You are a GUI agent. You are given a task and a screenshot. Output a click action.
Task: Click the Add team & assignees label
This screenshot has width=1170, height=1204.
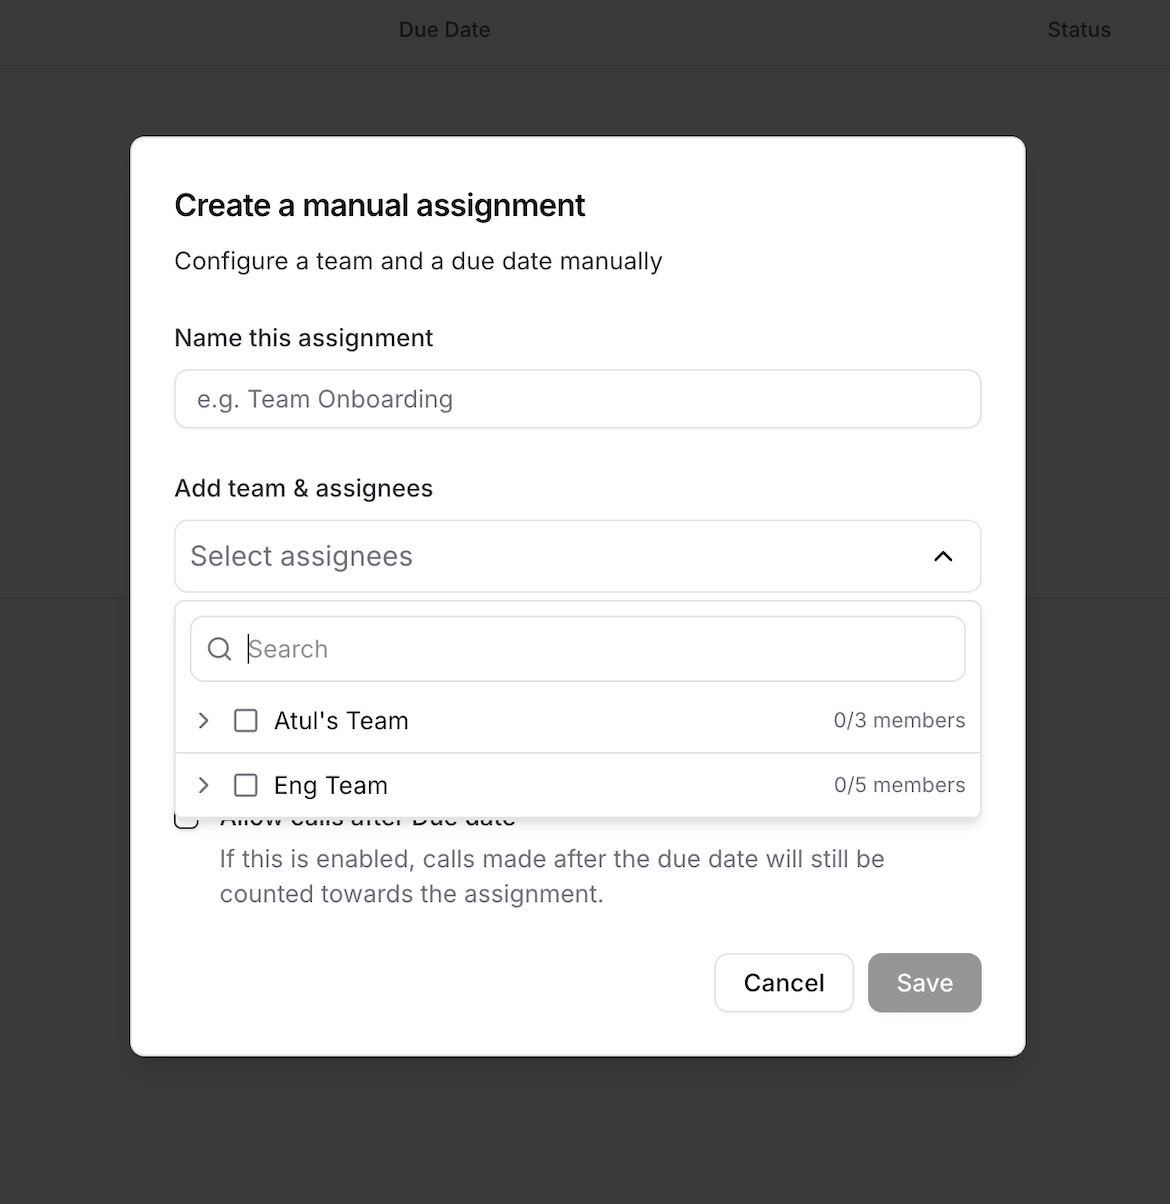click(x=304, y=488)
